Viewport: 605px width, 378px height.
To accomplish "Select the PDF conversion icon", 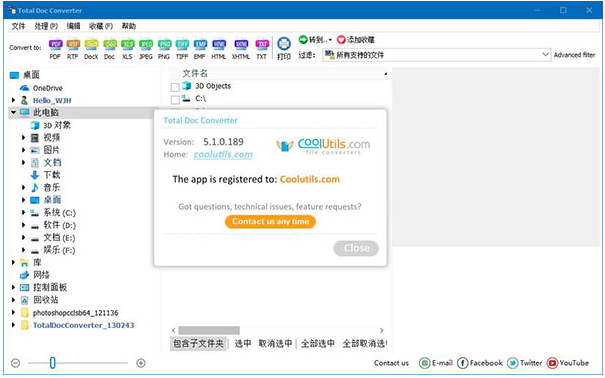I will coord(55,45).
